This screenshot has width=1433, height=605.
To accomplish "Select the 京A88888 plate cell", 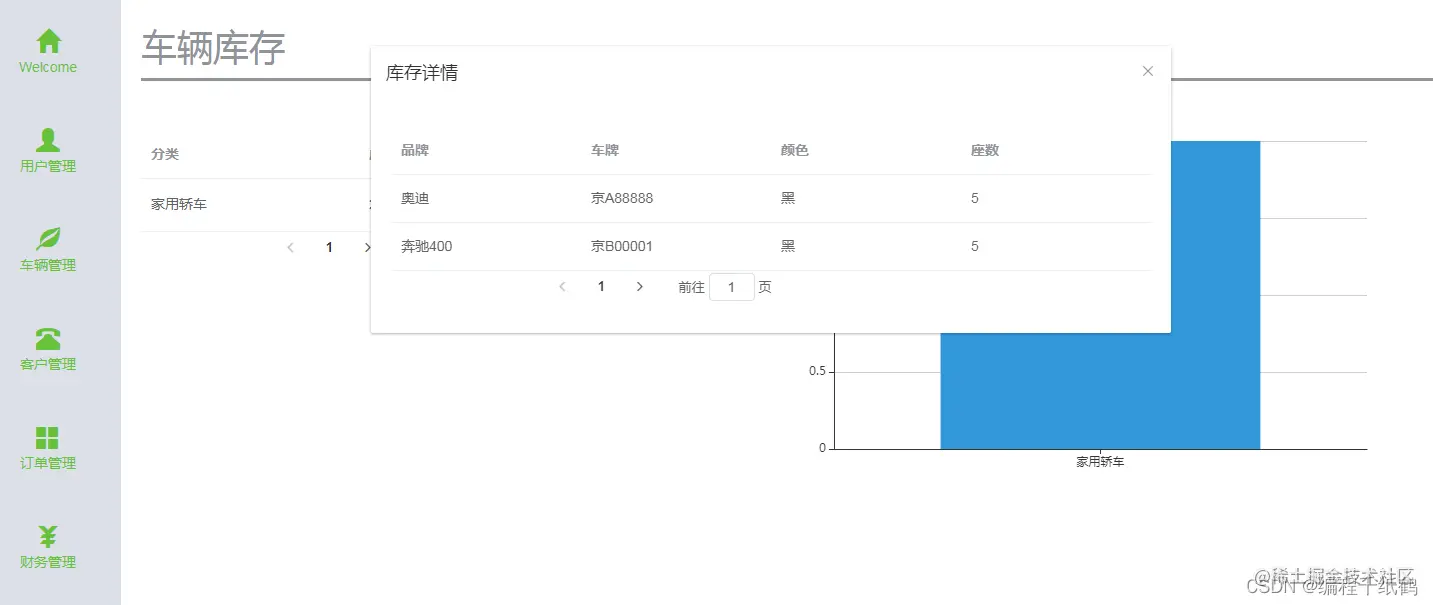I will [x=622, y=198].
